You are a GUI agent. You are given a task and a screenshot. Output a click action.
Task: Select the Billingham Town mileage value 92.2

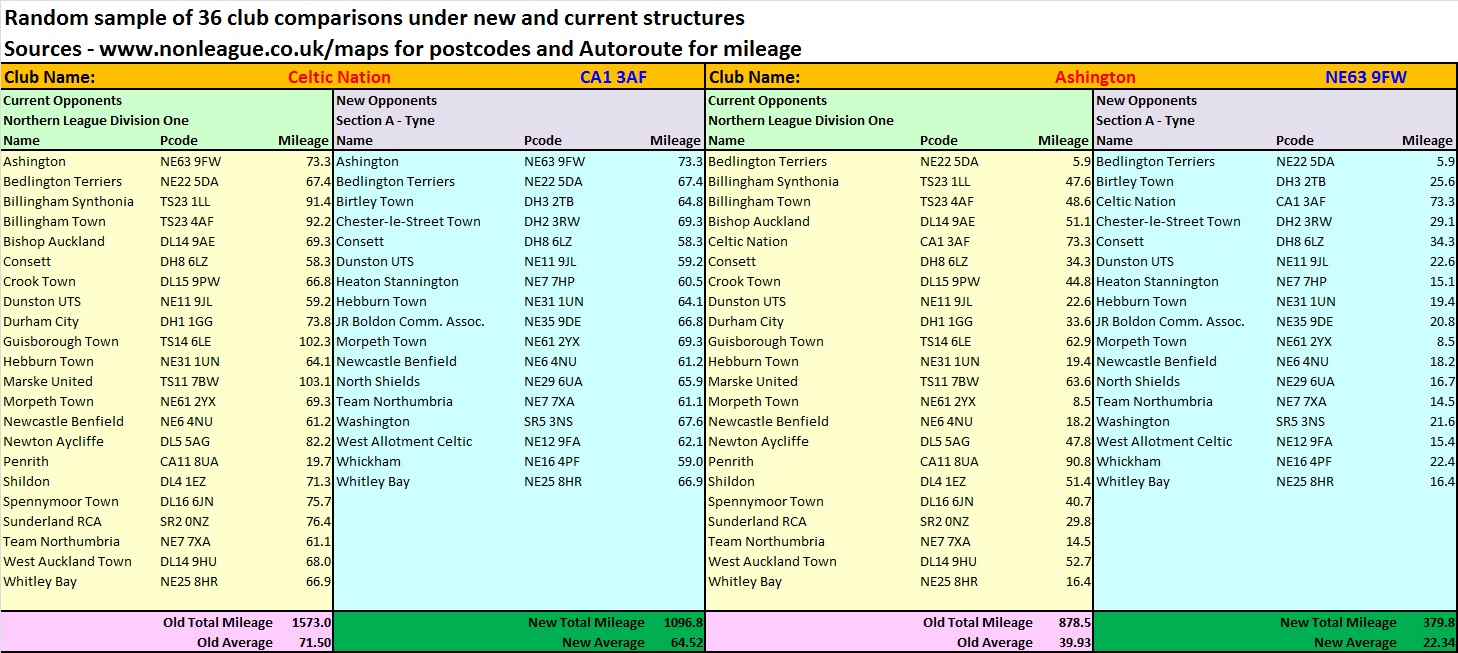coord(317,221)
